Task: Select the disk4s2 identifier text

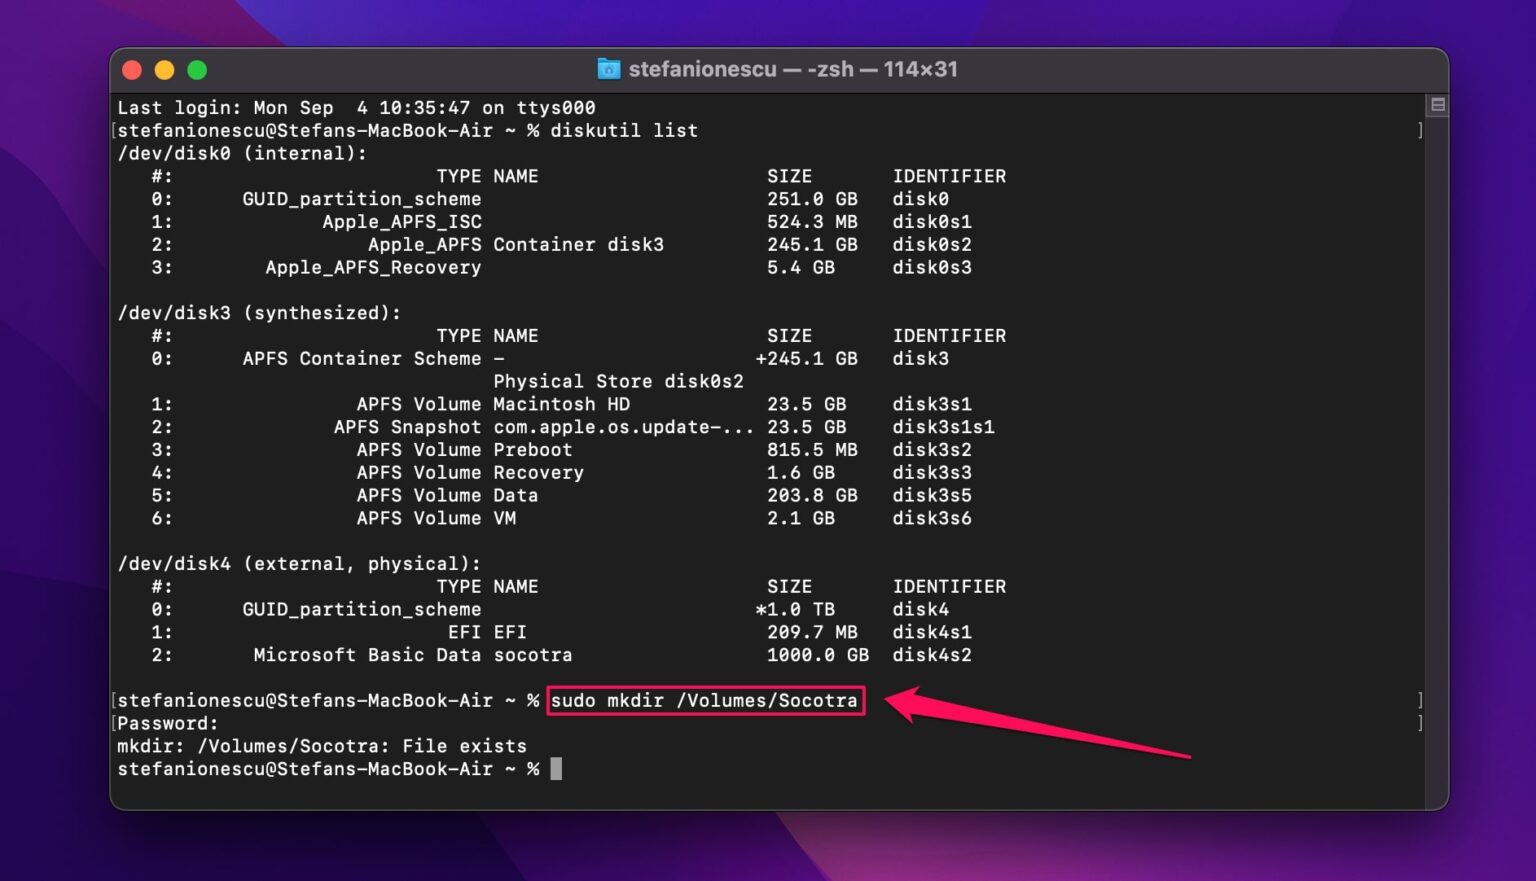Action: 931,655
